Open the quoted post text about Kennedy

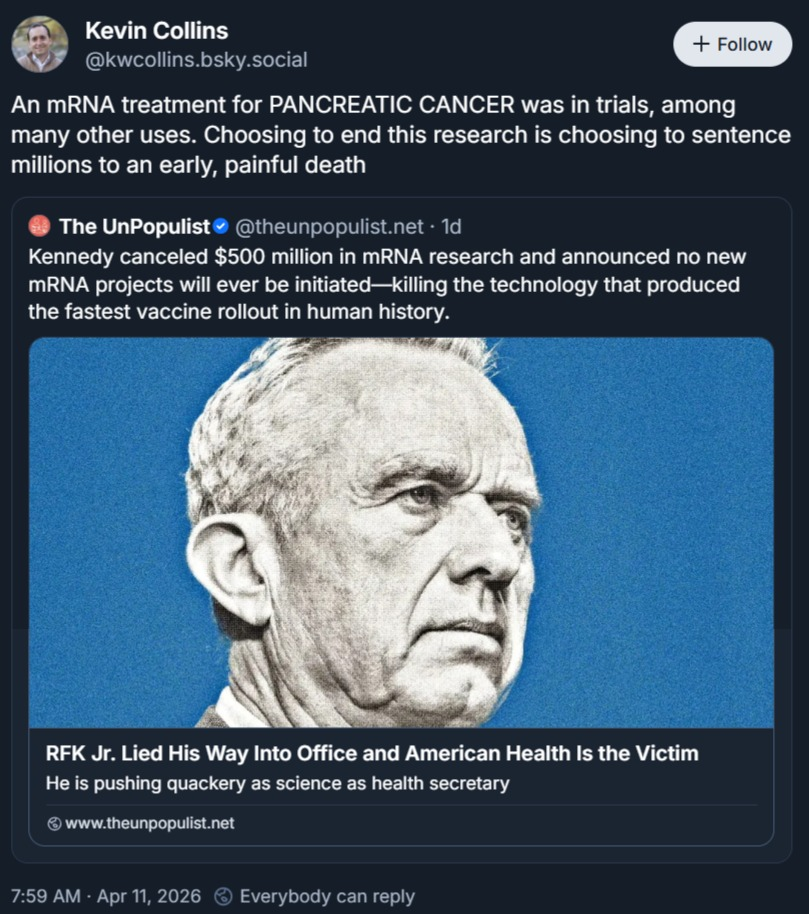tap(387, 284)
